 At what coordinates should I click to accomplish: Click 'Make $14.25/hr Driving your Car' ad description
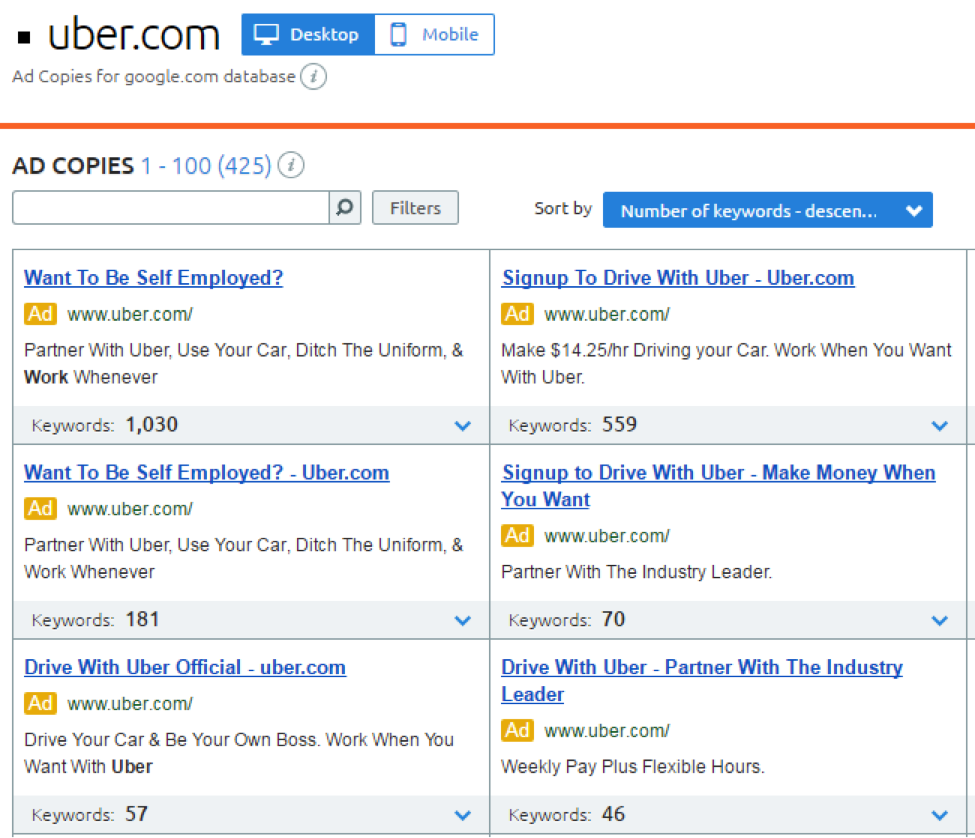click(x=726, y=364)
